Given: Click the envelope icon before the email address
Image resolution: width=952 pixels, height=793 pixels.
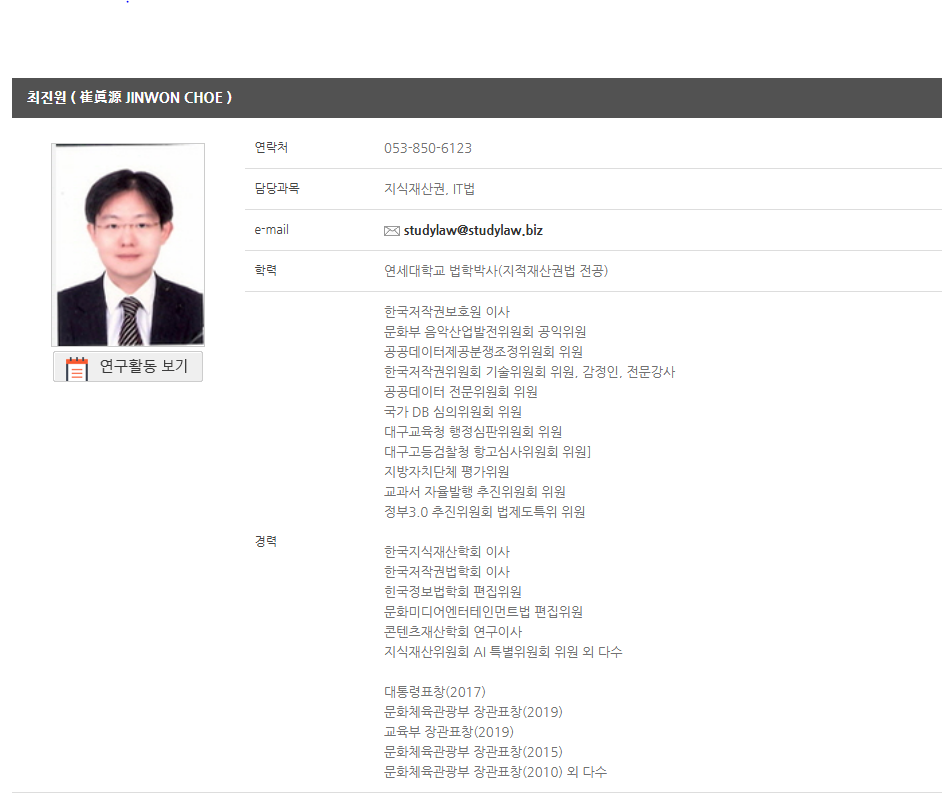Looking at the screenshot, I should [391, 231].
